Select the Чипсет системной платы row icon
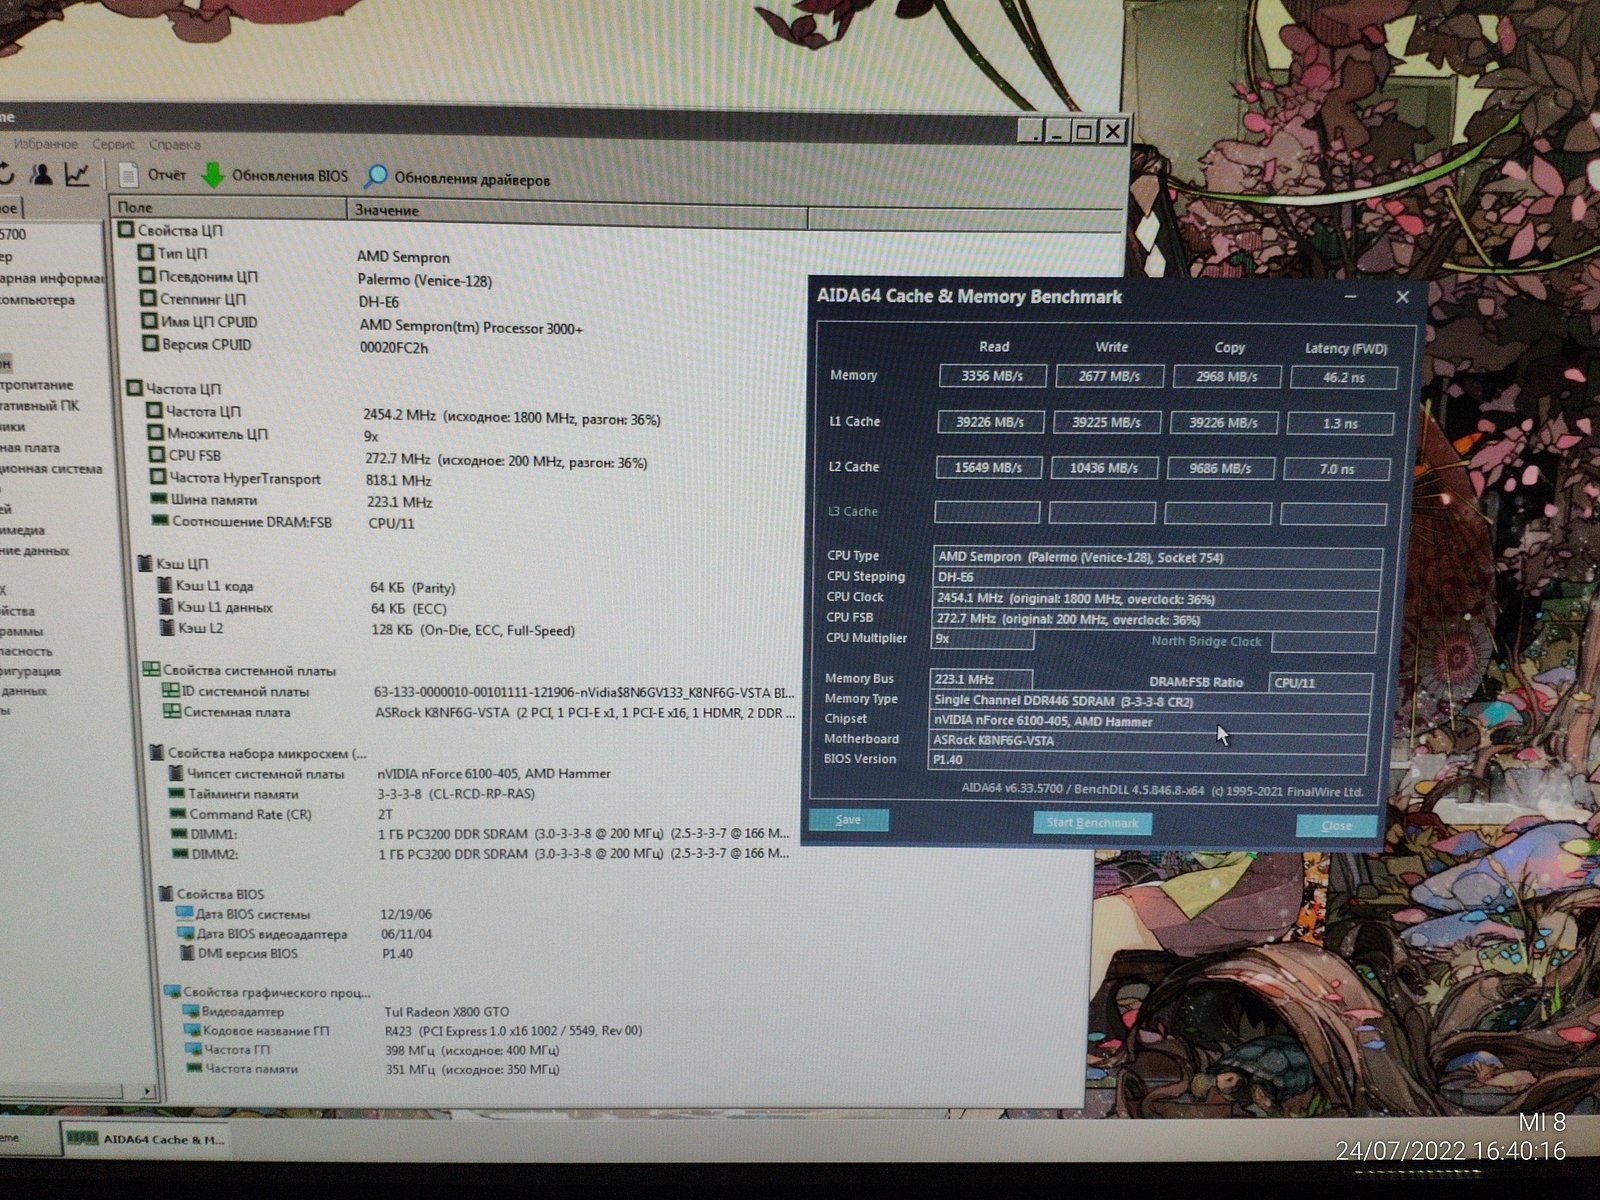Screen dimensions: 1600x1200 (x=176, y=772)
